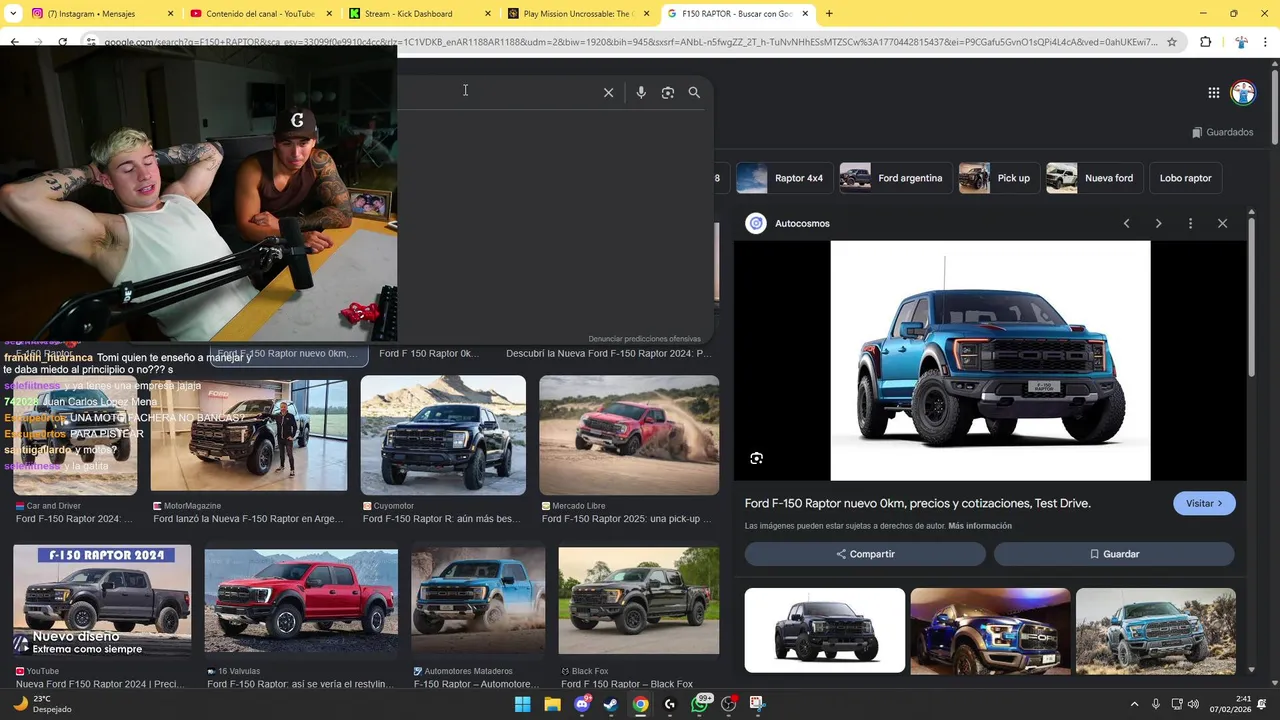The width and height of the screenshot is (1280, 720).
Task: Close the Instagram Mensajes tab
Action: point(170,13)
